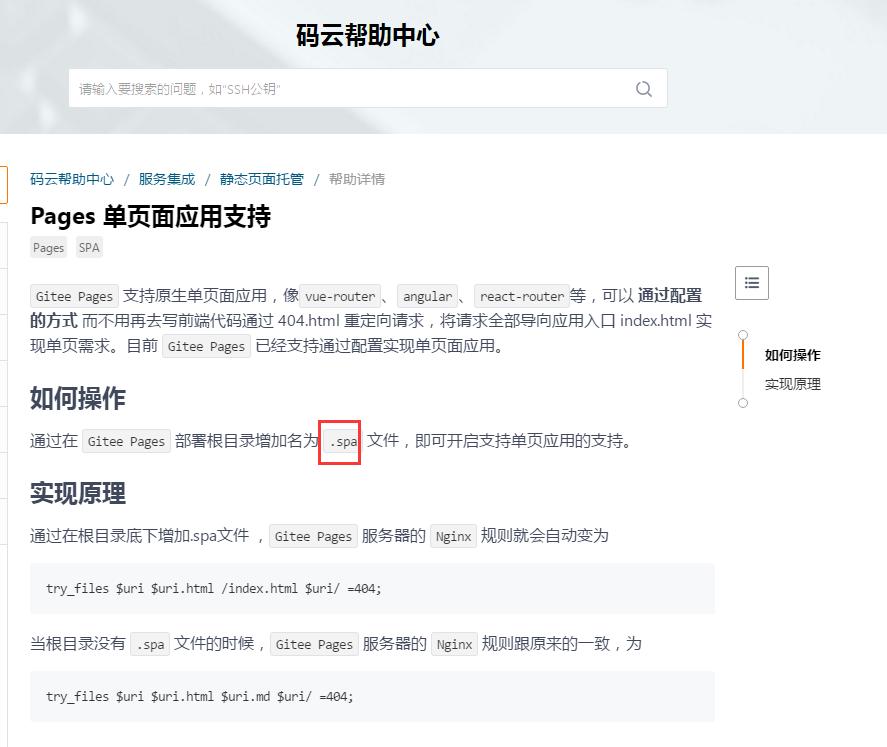
Task: Select the SPA tag
Action: tap(89, 248)
